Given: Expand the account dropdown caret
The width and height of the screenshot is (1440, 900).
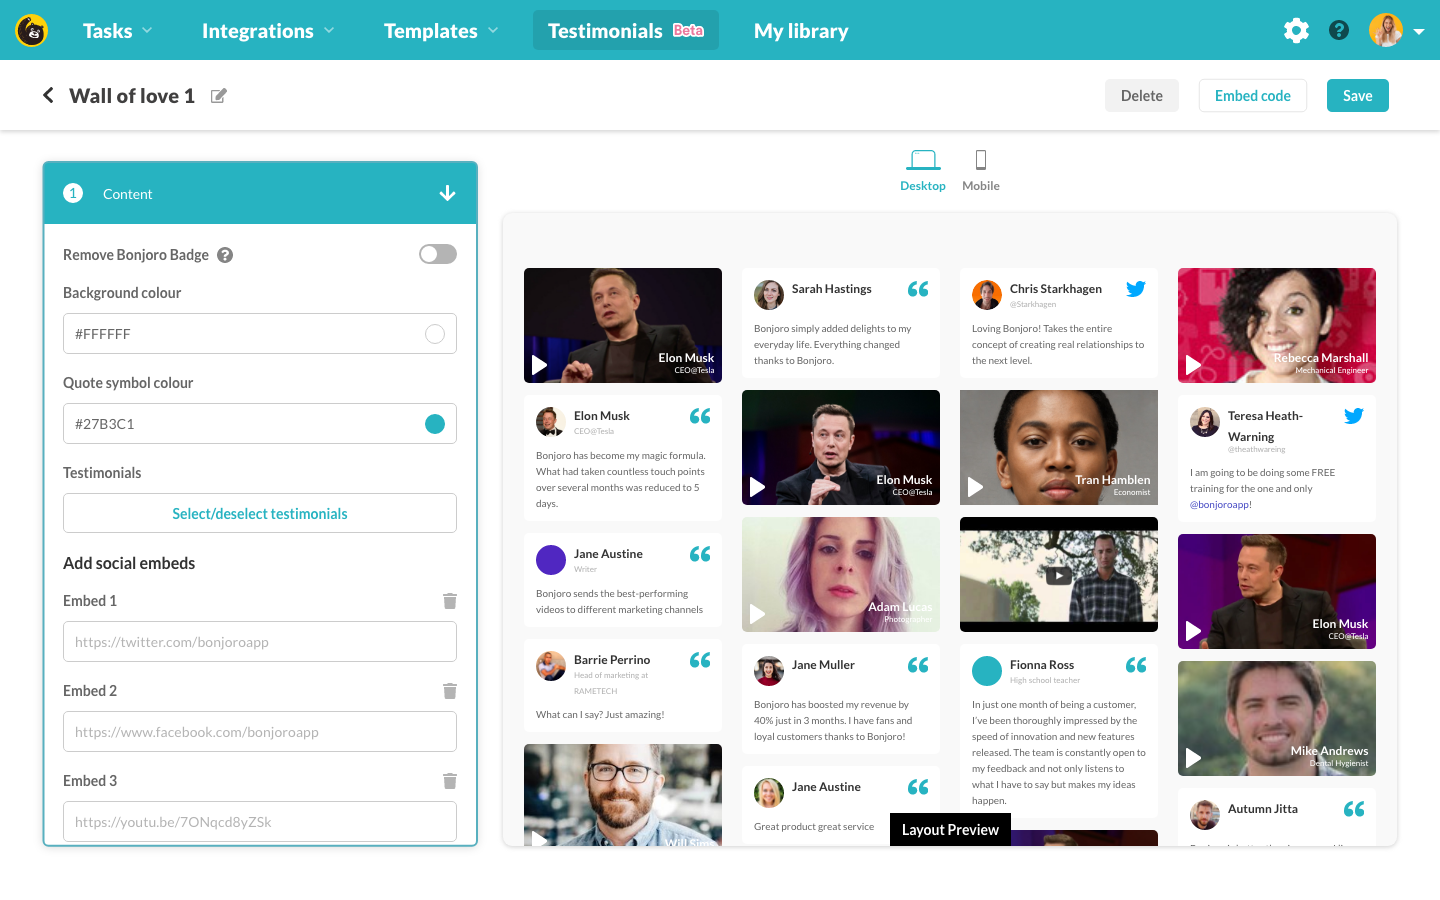Looking at the screenshot, I should click(x=1419, y=31).
